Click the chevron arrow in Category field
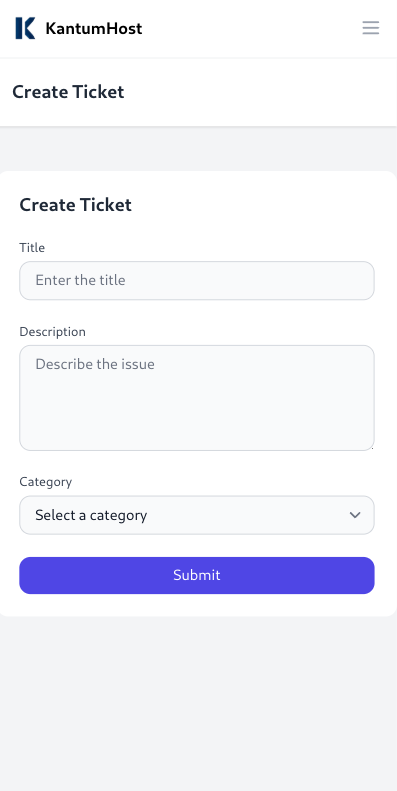 tap(355, 515)
